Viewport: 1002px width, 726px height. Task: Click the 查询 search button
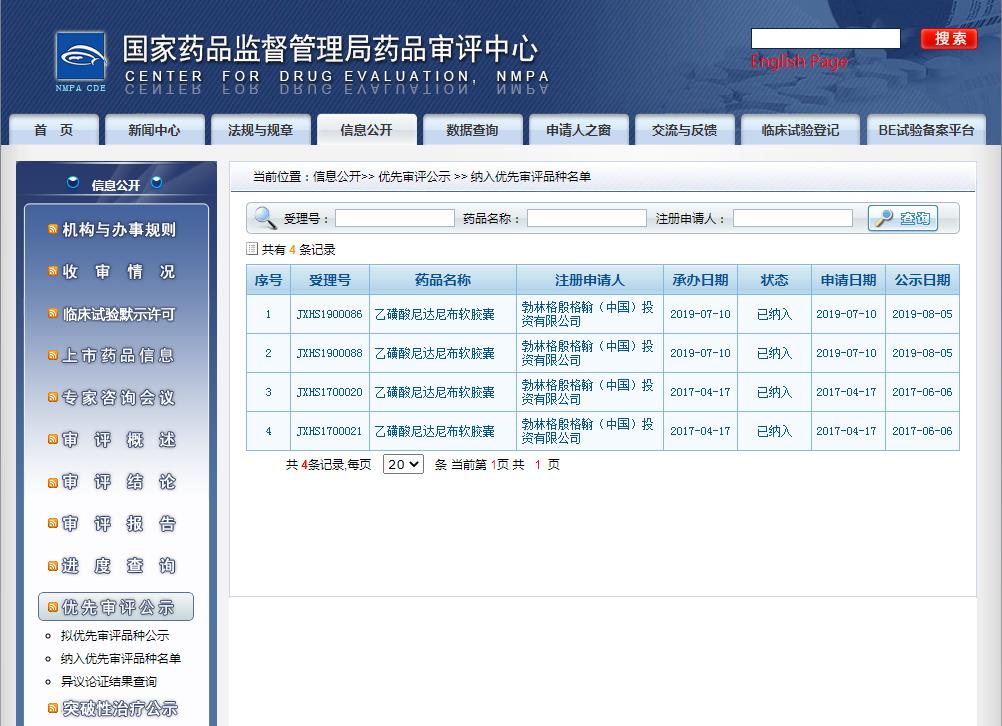tap(903, 218)
